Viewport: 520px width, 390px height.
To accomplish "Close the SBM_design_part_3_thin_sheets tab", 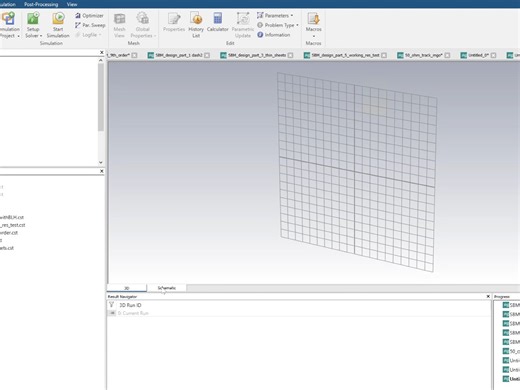I will pyautogui.click(x=290, y=55).
